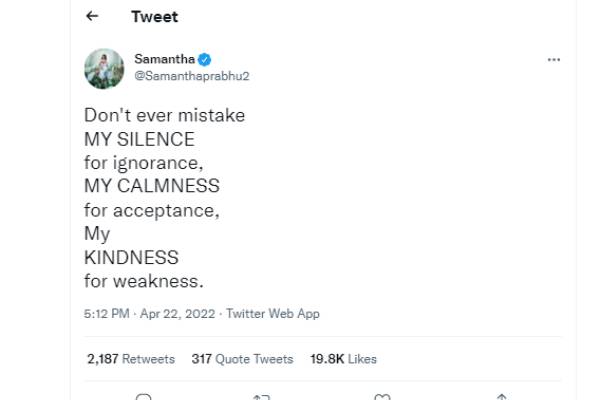Click the reply icon below the tweet
600x400 pixels.
144,397
